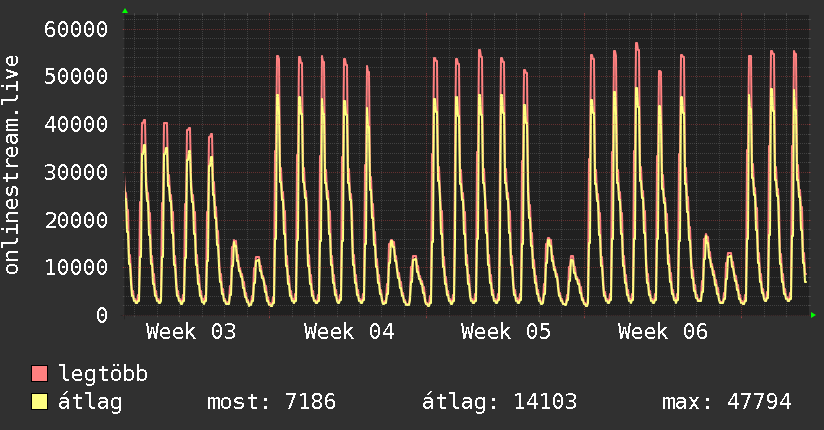Click the 10000 y-axis tick label
Image resolution: width=824 pixels, height=430 pixels.
(x=76, y=267)
